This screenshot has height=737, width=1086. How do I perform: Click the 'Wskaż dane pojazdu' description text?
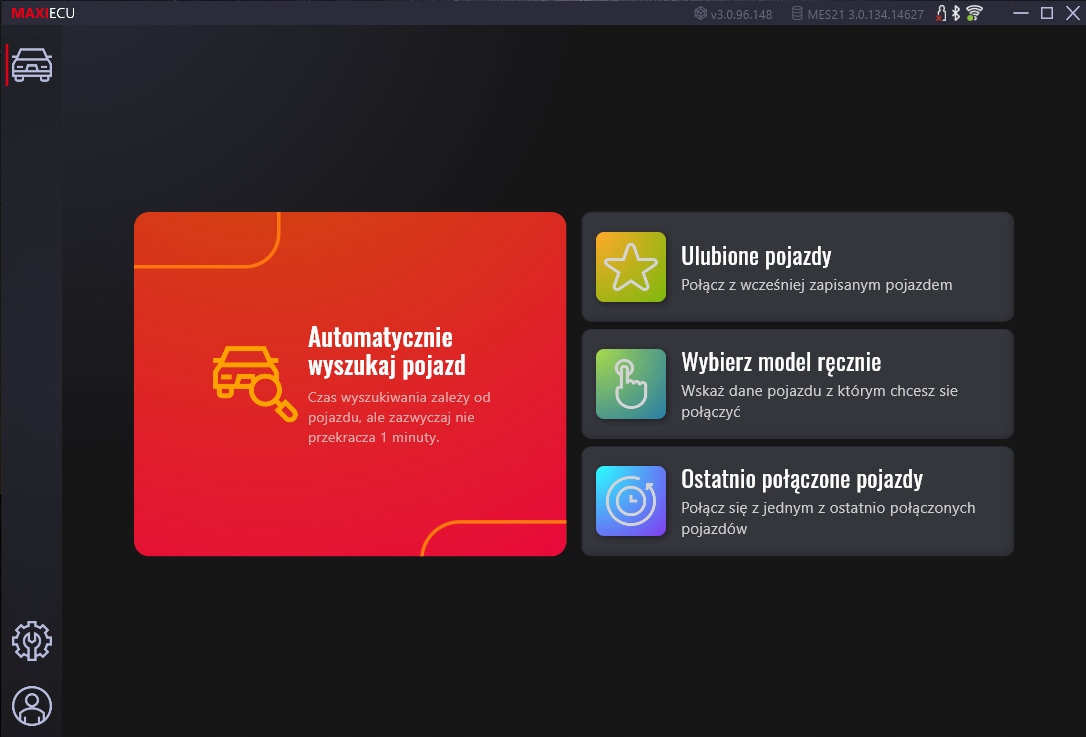click(819, 401)
